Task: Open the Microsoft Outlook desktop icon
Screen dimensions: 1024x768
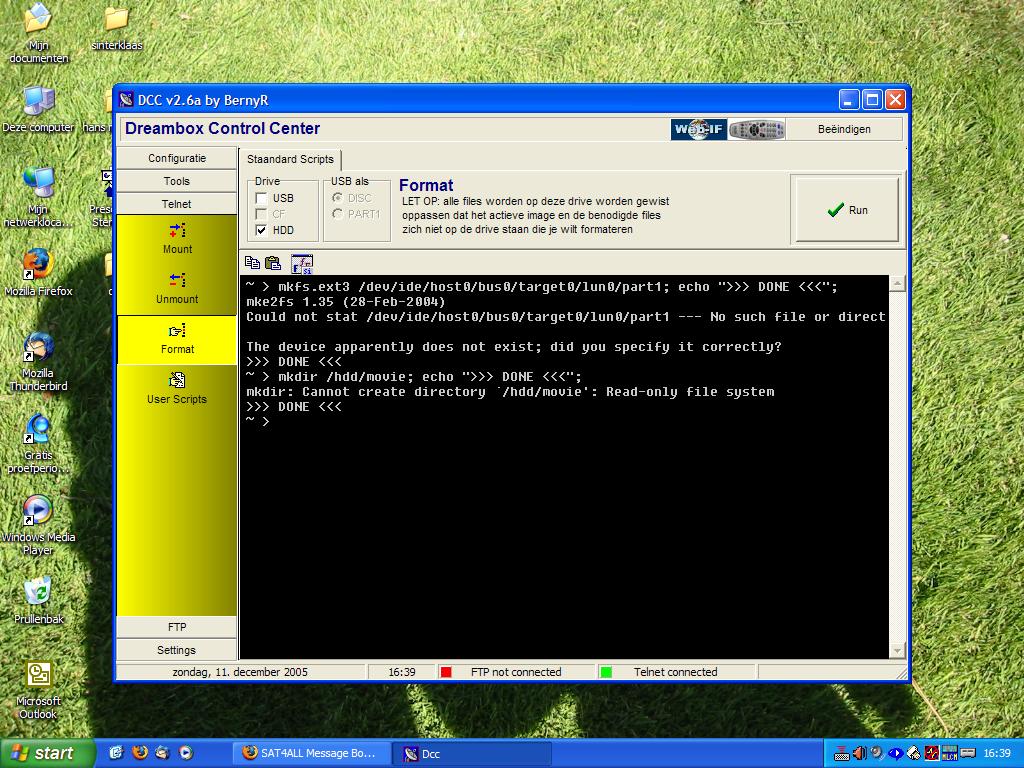Action: point(38,690)
